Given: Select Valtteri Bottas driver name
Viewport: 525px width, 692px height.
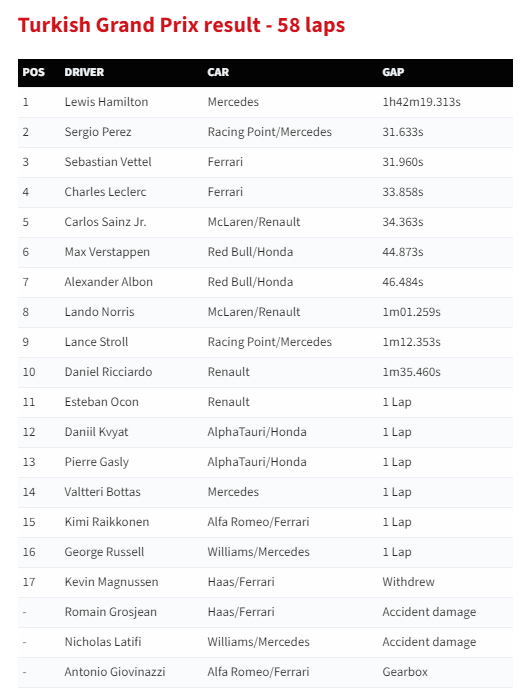Looking at the screenshot, I should [x=102, y=492].
